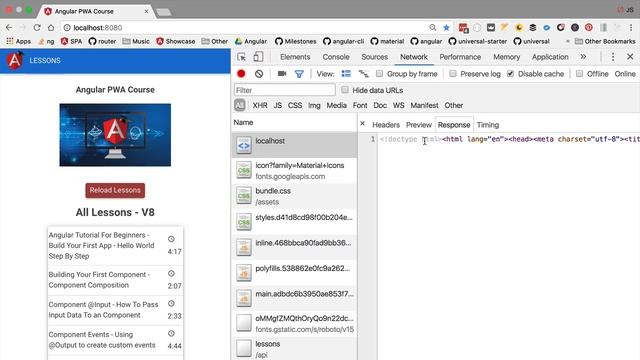
Task: Click the Reload Lessons button
Action: 115,190
